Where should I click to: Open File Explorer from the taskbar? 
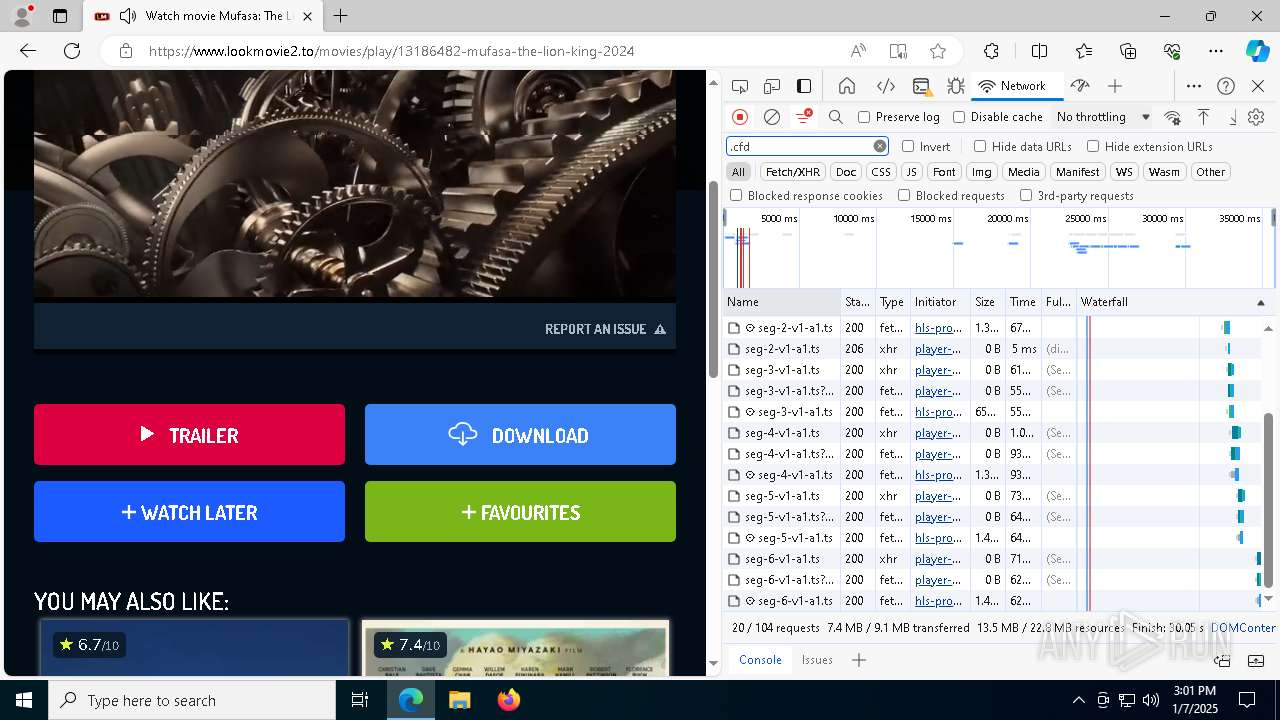coord(459,700)
